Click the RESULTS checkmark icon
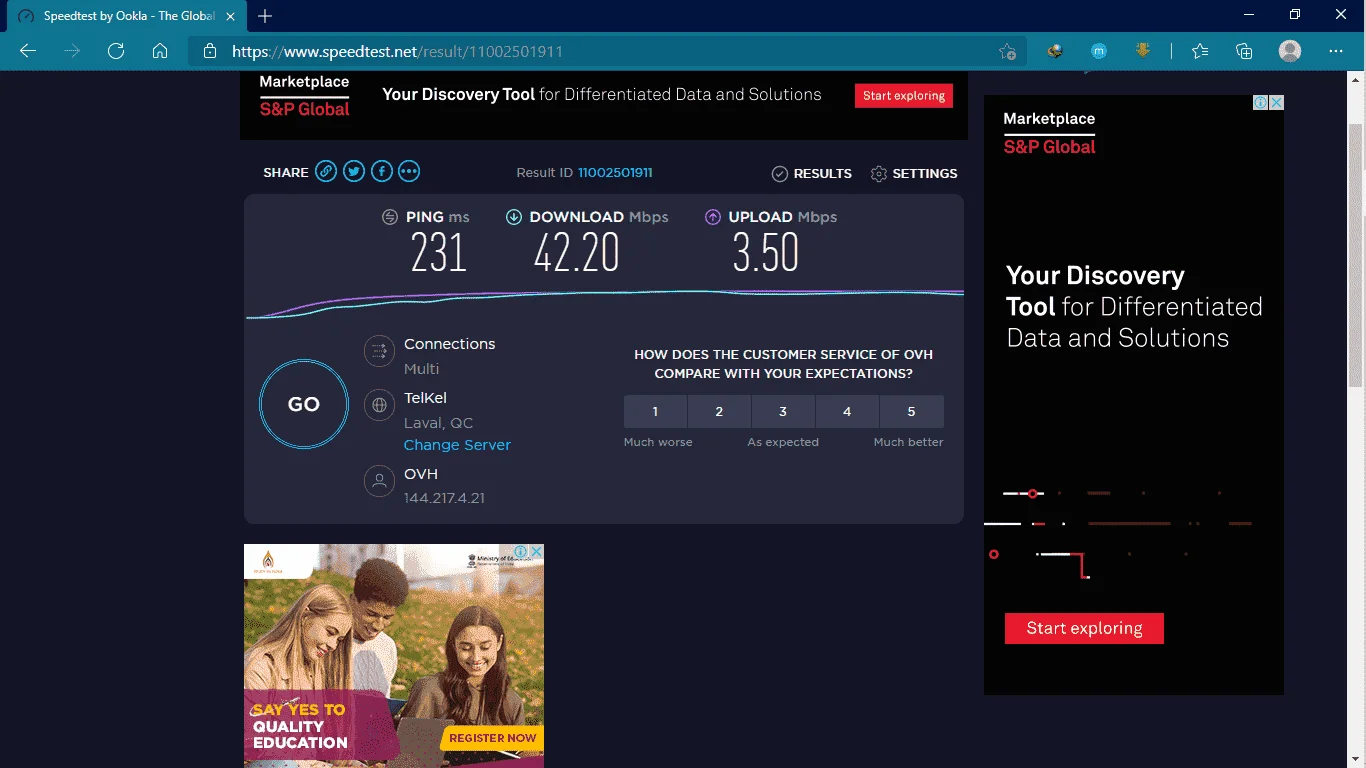 coord(780,174)
